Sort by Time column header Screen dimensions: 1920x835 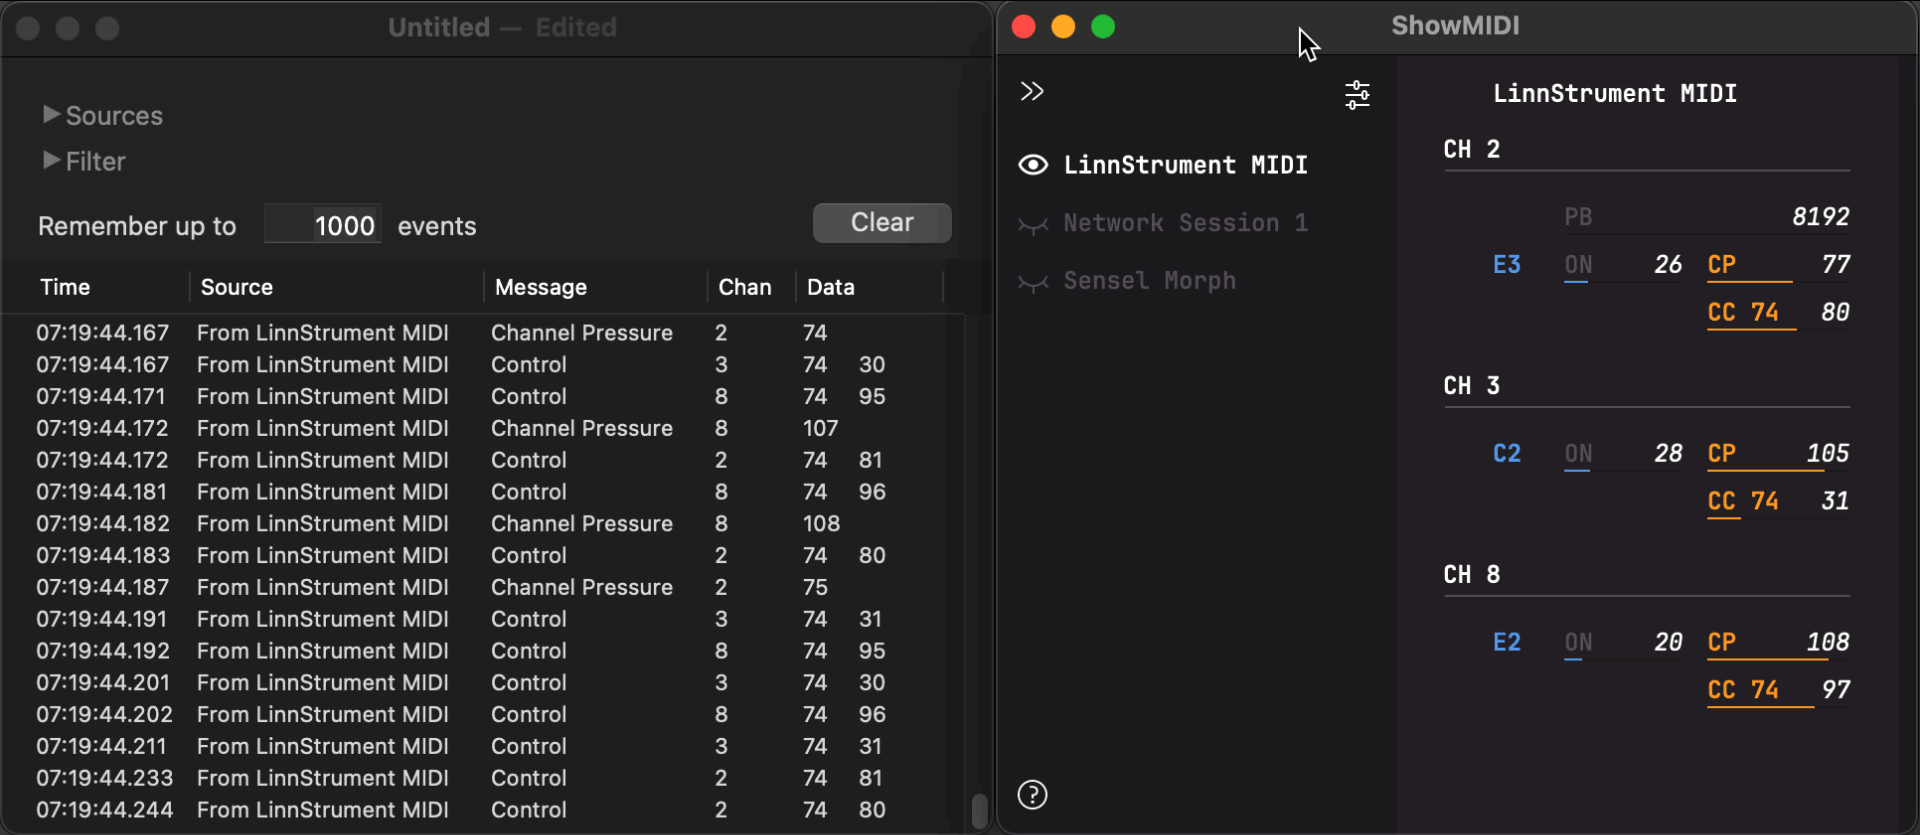65,287
